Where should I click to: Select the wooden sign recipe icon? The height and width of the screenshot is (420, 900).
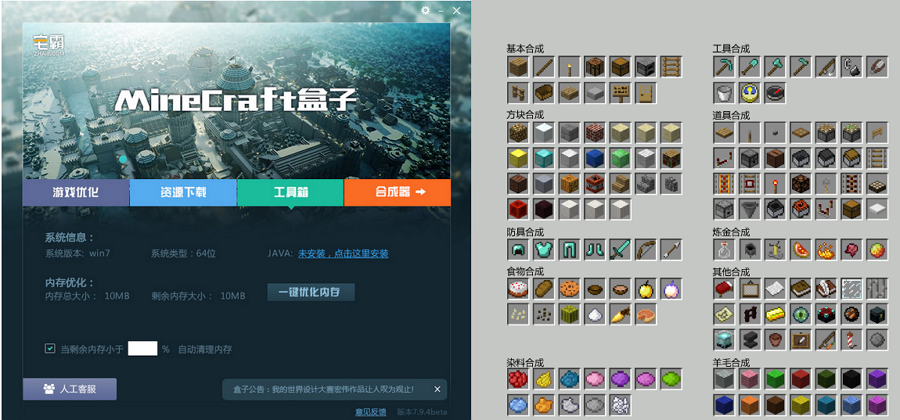620,93
